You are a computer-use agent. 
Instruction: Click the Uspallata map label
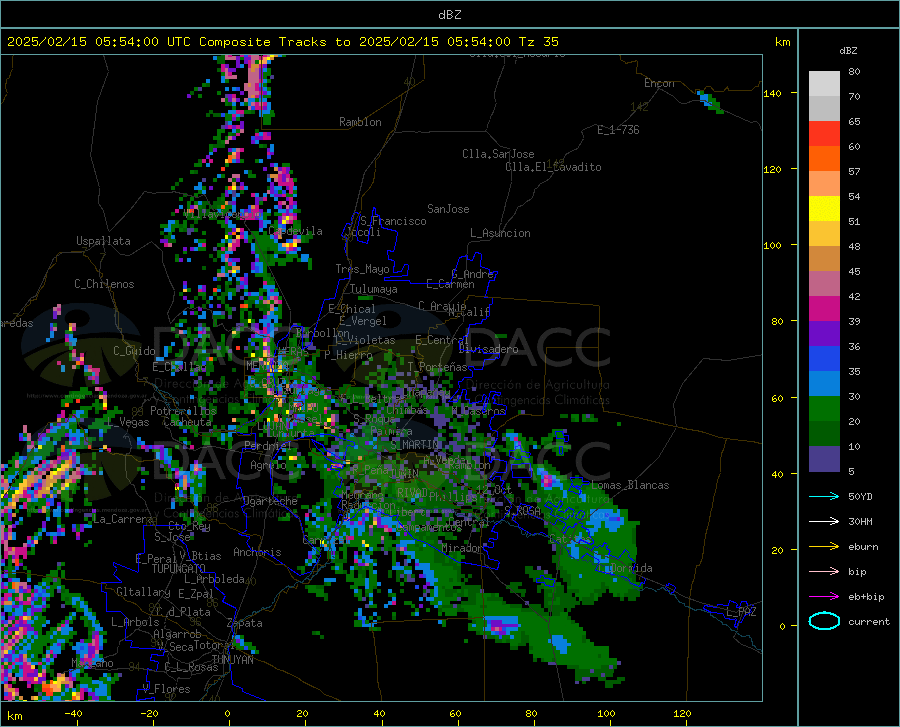coord(103,241)
